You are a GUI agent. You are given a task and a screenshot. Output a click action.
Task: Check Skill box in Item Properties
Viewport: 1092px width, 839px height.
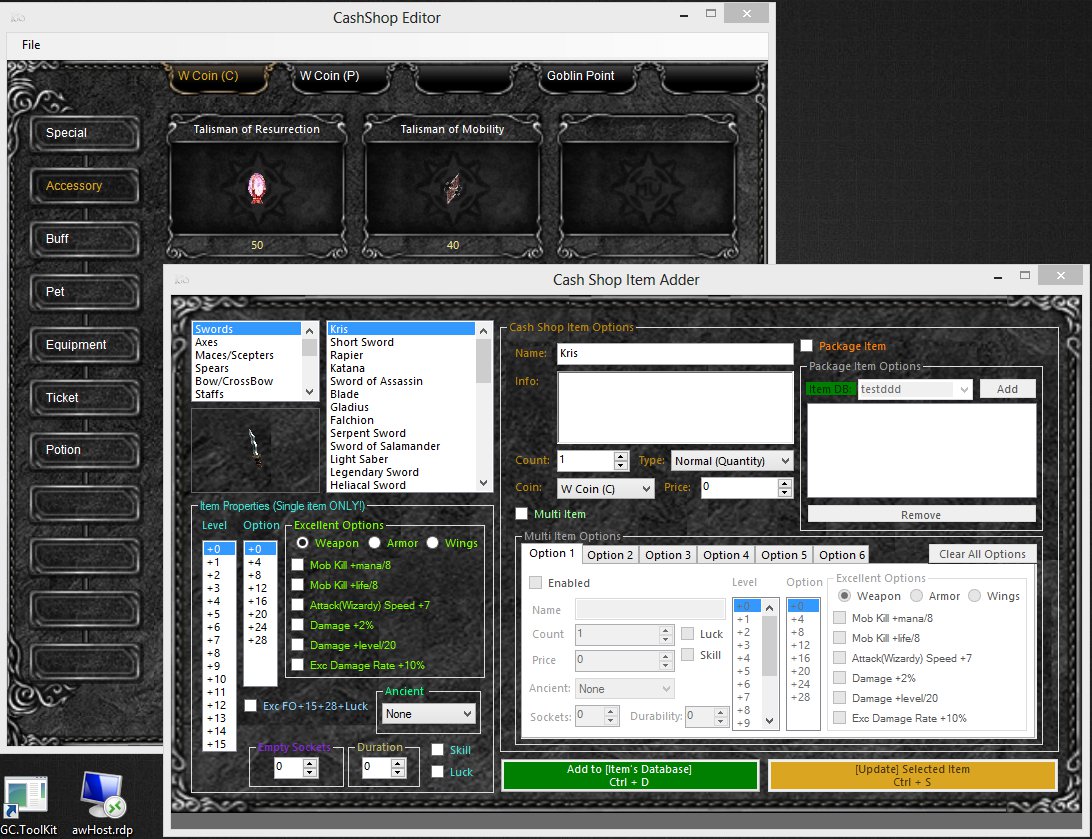(437, 750)
